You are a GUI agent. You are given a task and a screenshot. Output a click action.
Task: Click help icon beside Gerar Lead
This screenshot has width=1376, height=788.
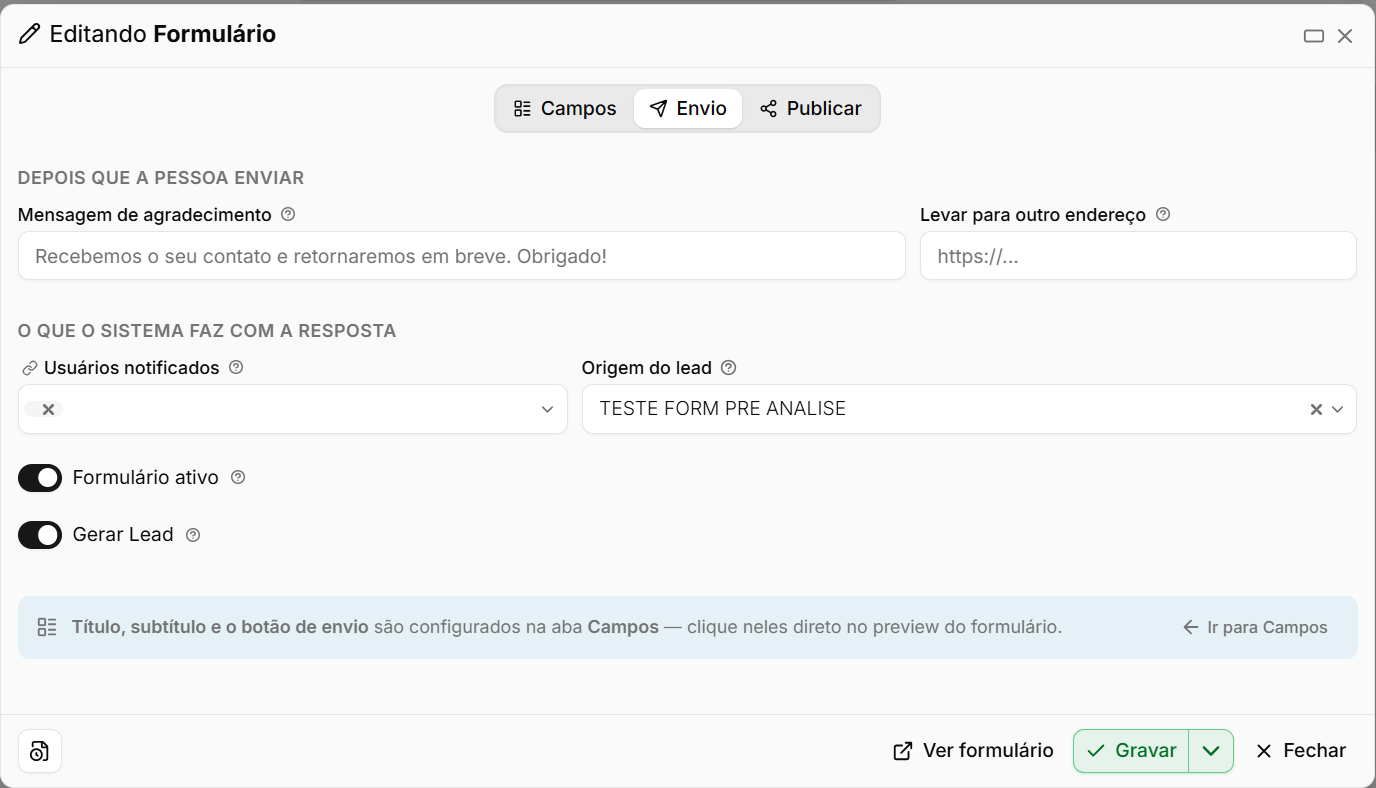193,535
